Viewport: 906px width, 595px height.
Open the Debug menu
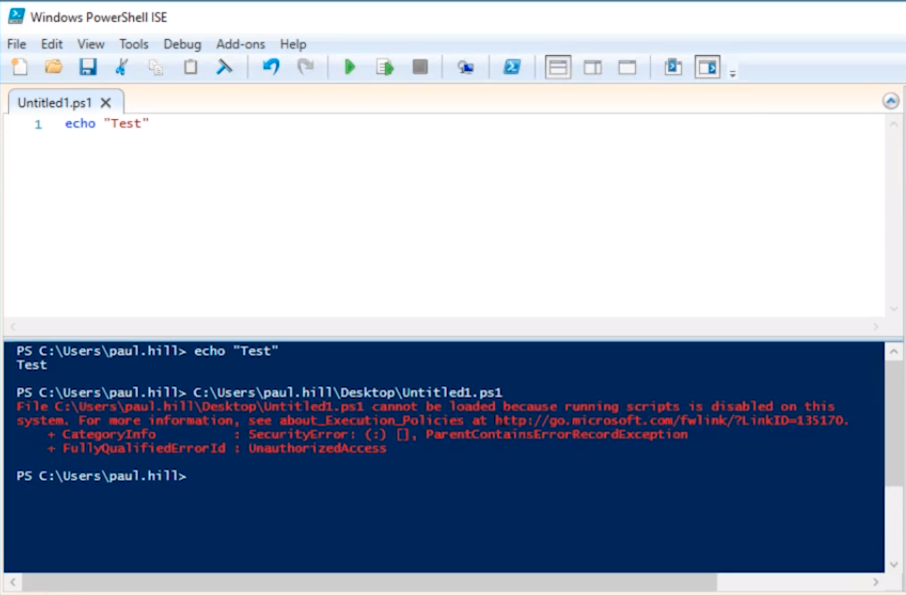pyautogui.click(x=182, y=44)
